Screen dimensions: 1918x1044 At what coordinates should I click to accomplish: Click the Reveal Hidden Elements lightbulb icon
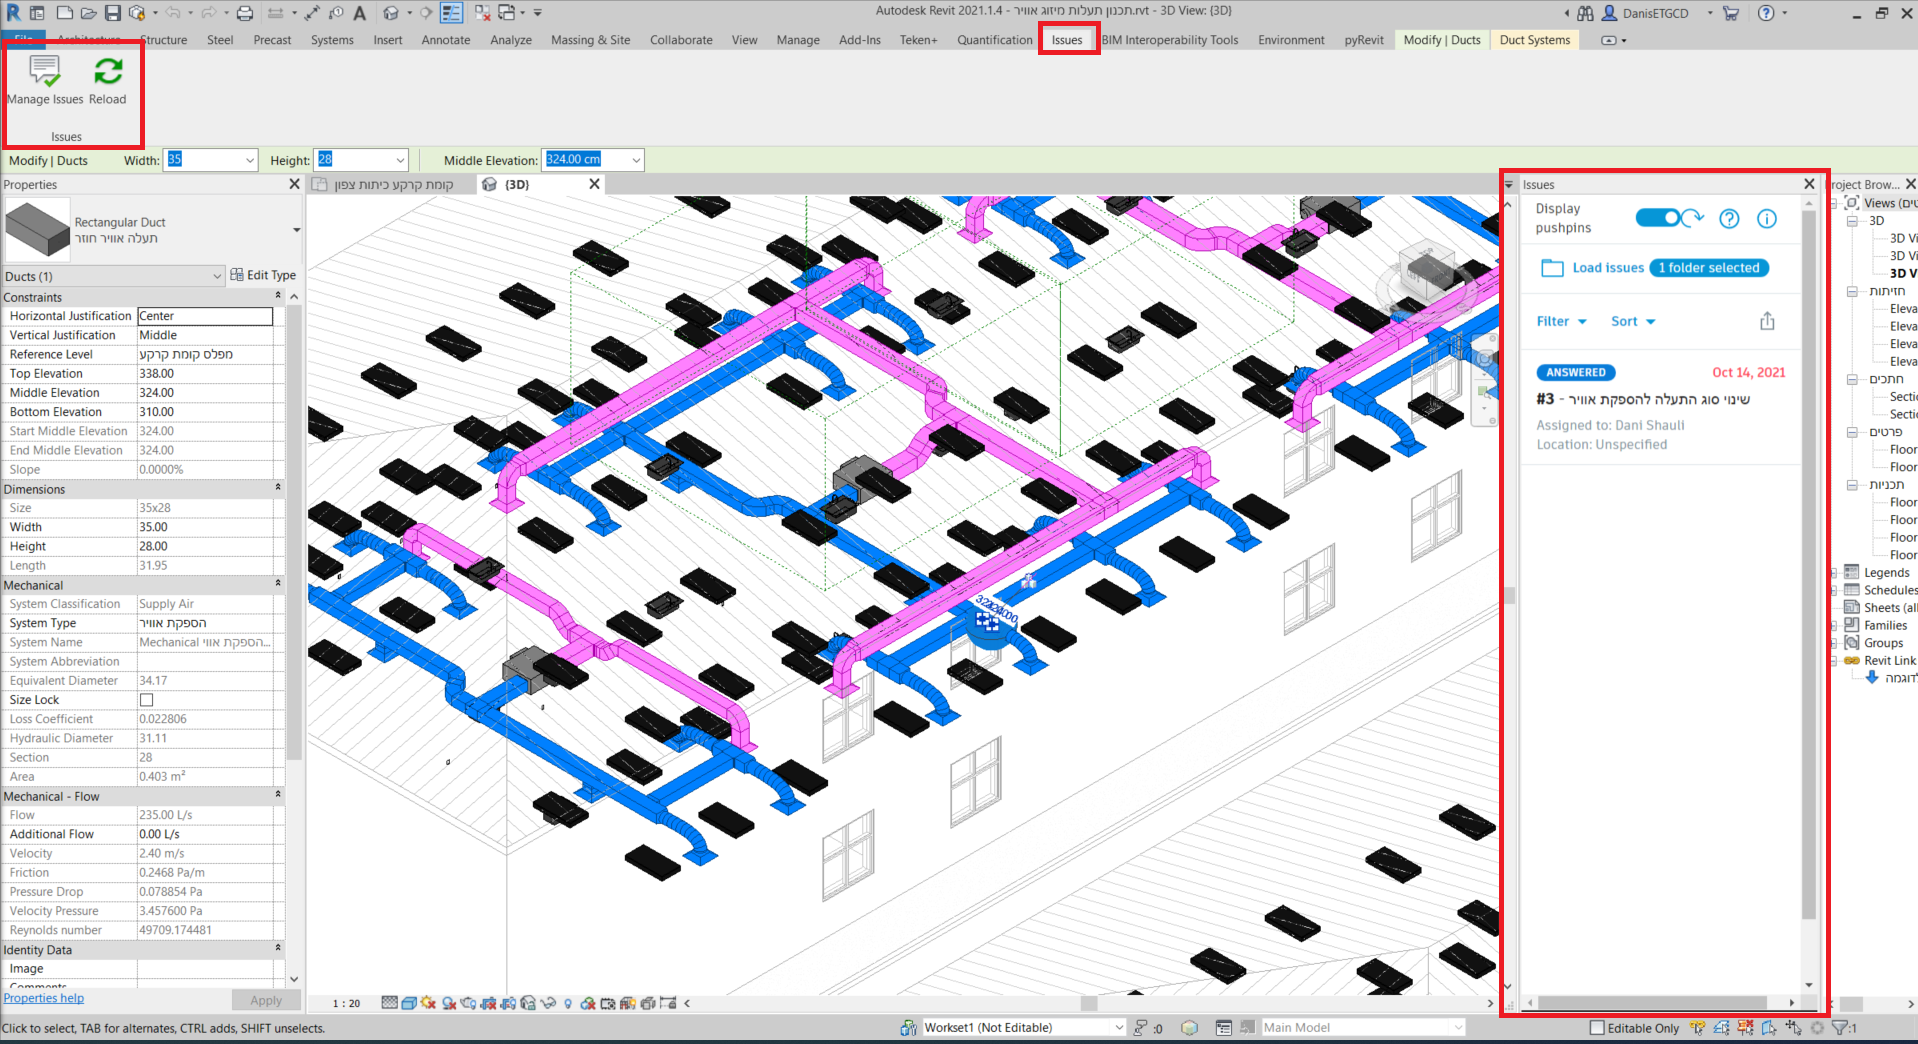(x=568, y=1003)
